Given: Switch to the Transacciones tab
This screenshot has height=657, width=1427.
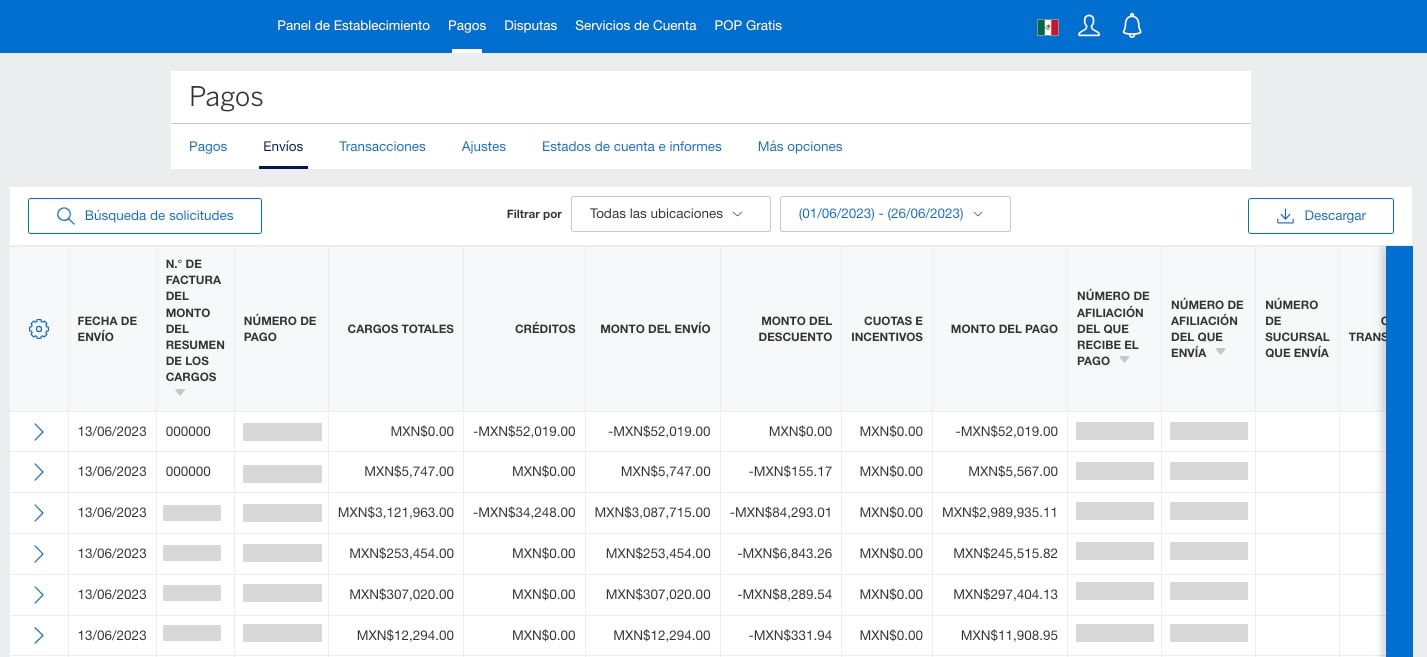Looking at the screenshot, I should (x=382, y=146).
